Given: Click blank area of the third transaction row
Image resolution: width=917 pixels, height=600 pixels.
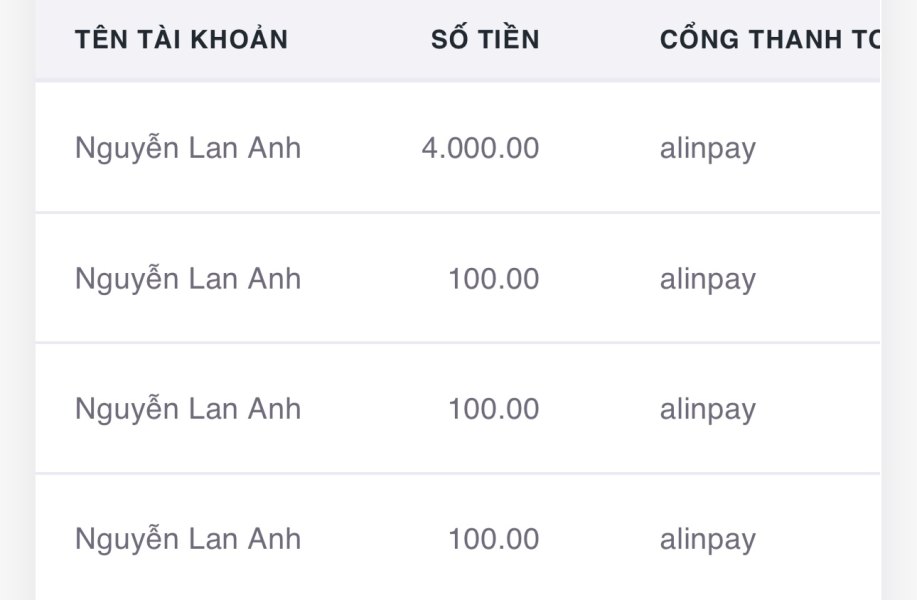Looking at the screenshot, I should pyautogui.click(x=819, y=408).
